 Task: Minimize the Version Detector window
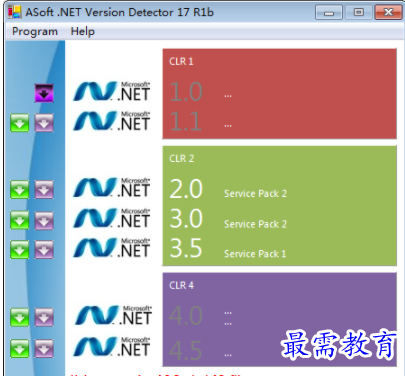[x=329, y=13]
